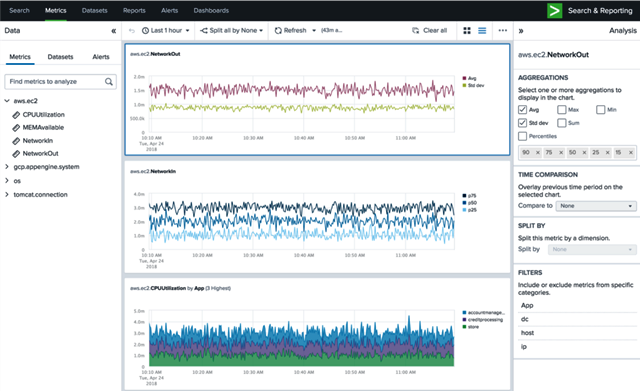Image resolution: width=640 pixels, height=391 pixels.
Task: Uncheck the Avg aggregation checkbox
Action: point(522,109)
